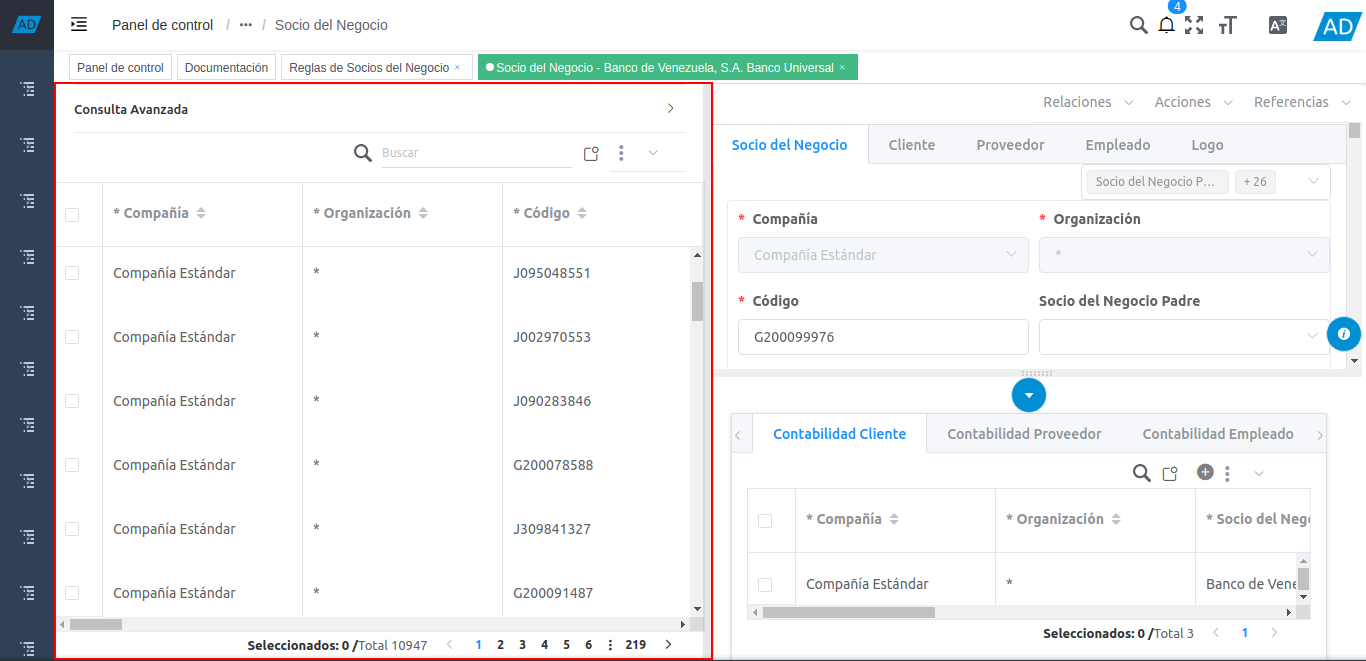Image resolution: width=1366 pixels, height=661 pixels.
Task: Close the Banco de Venezuela tab
Action: (842, 68)
